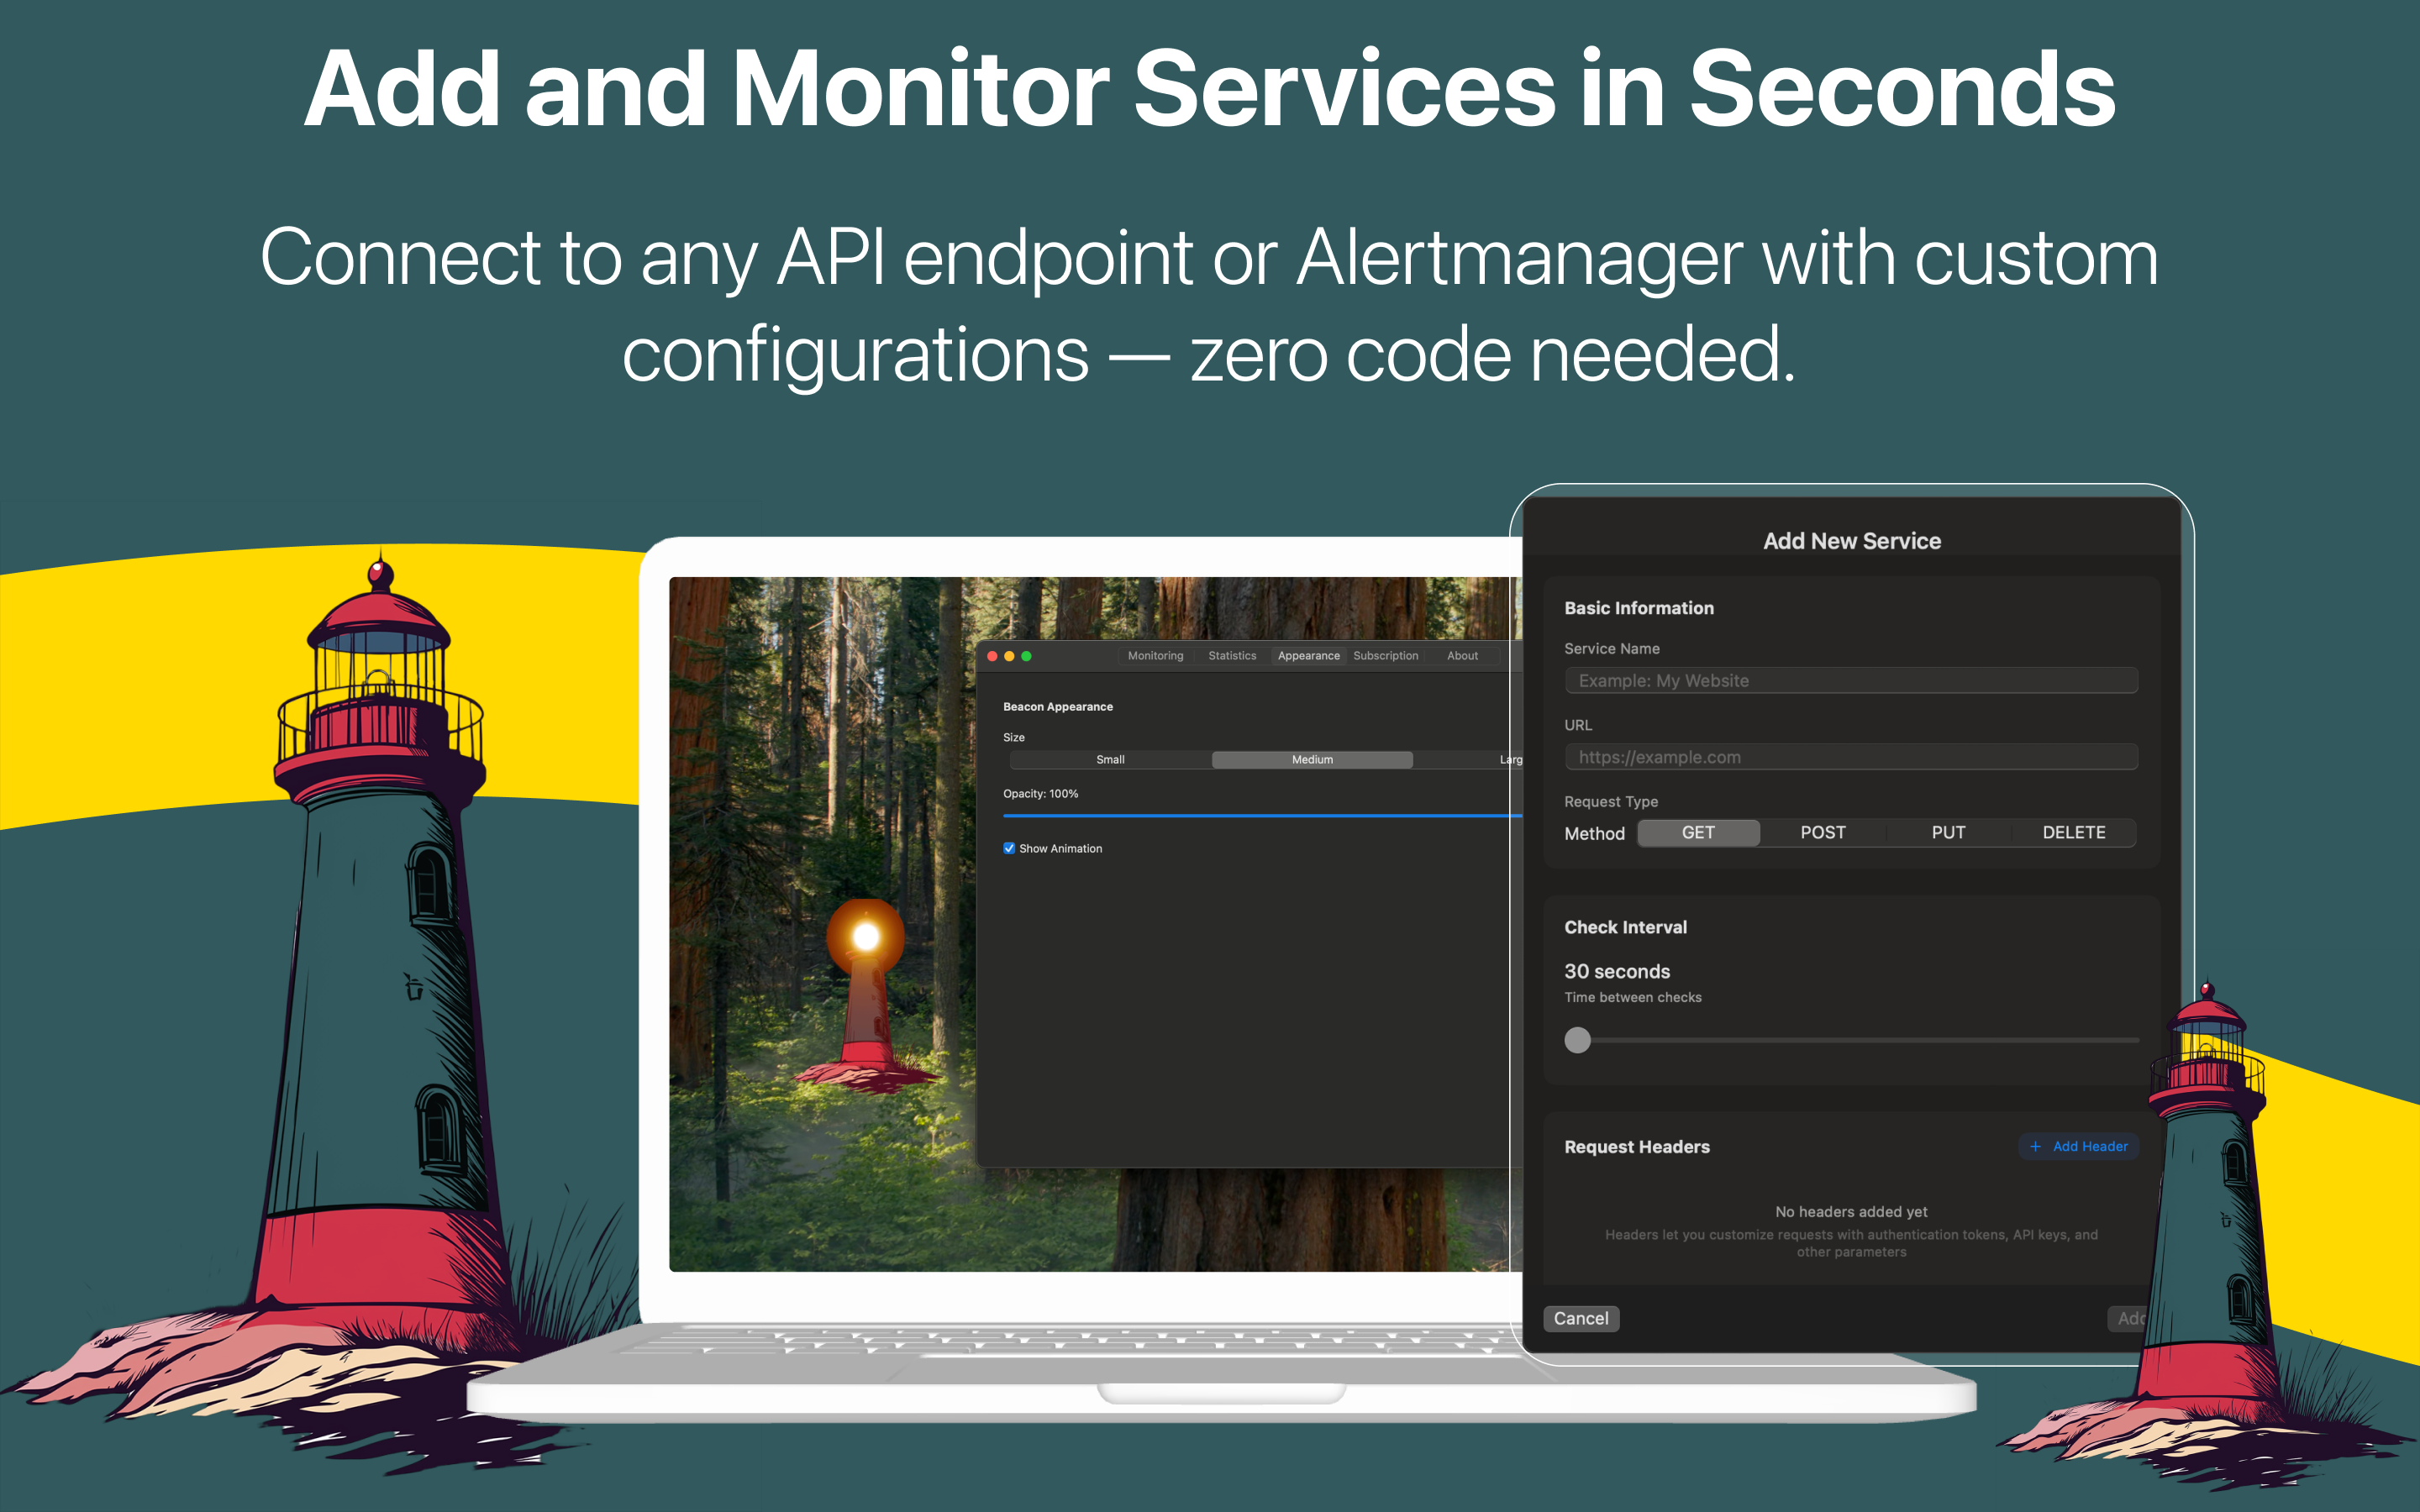
Task: Click into the Service Name field
Action: coord(1851,681)
